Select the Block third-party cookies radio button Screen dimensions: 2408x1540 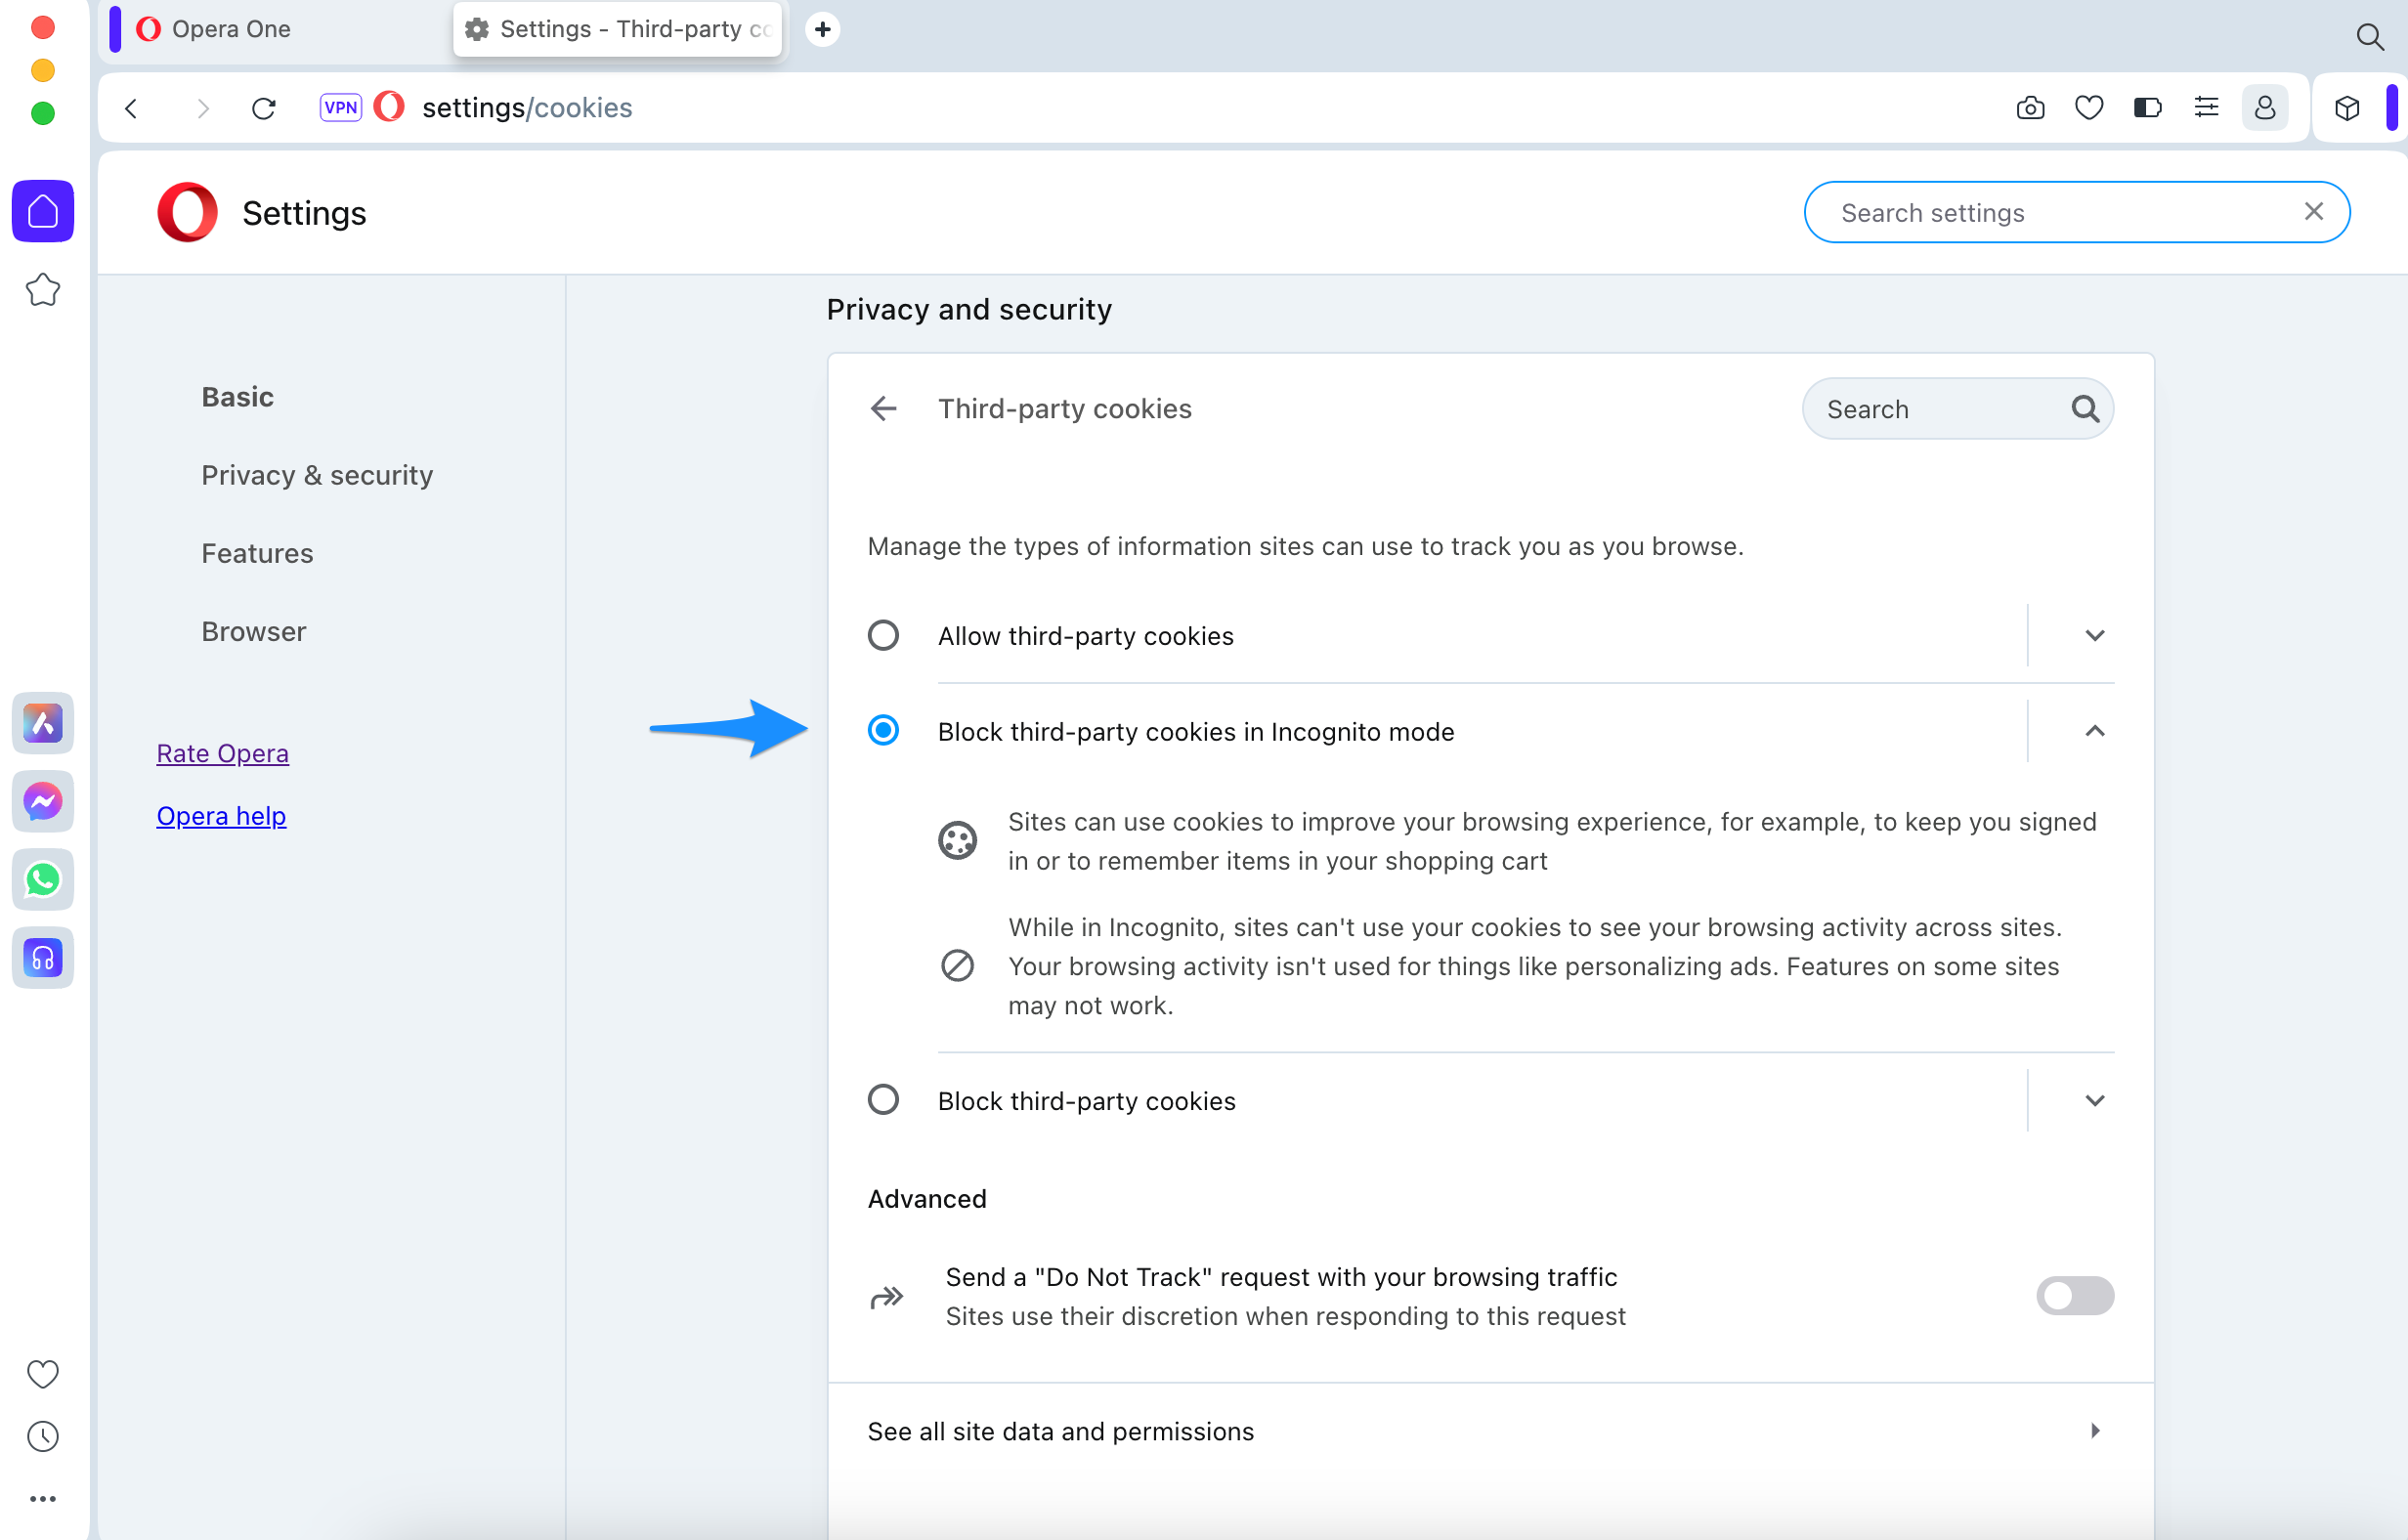(883, 1100)
